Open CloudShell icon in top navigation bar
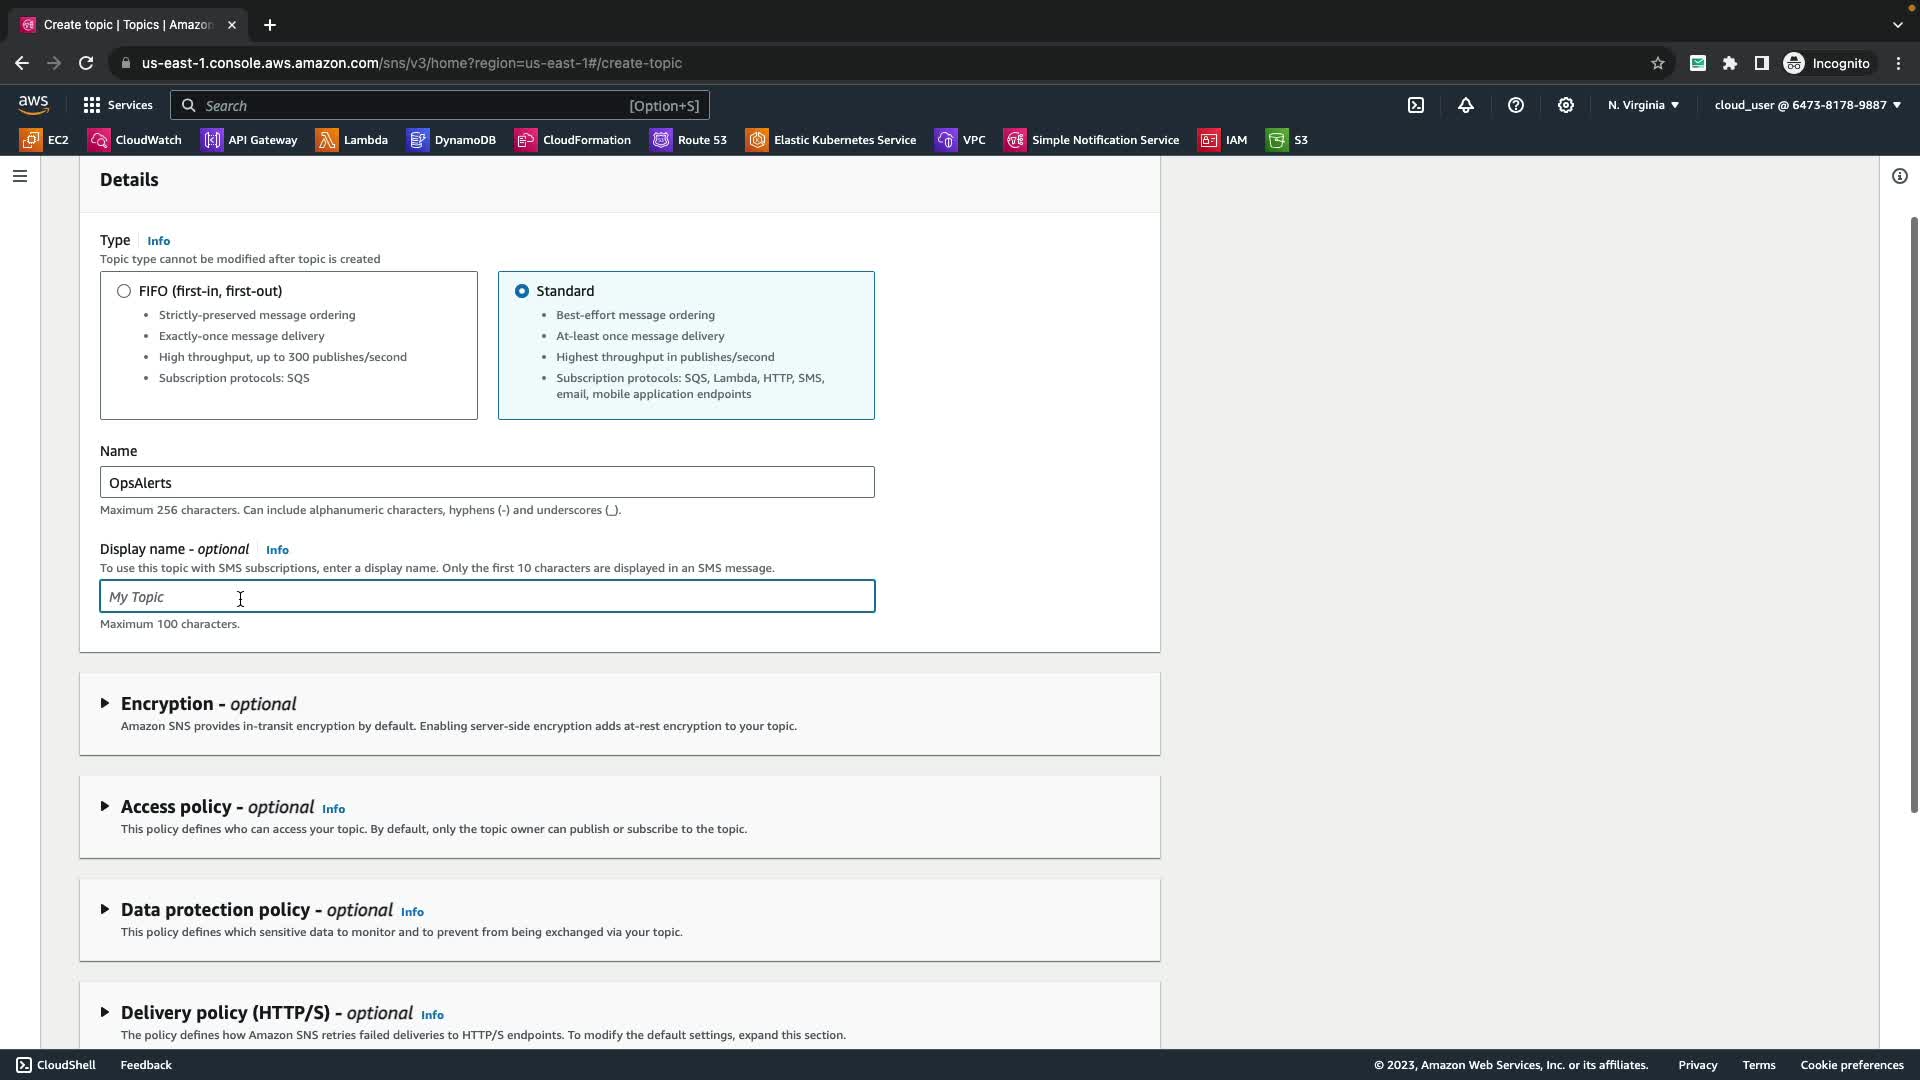 pos(1416,105)
